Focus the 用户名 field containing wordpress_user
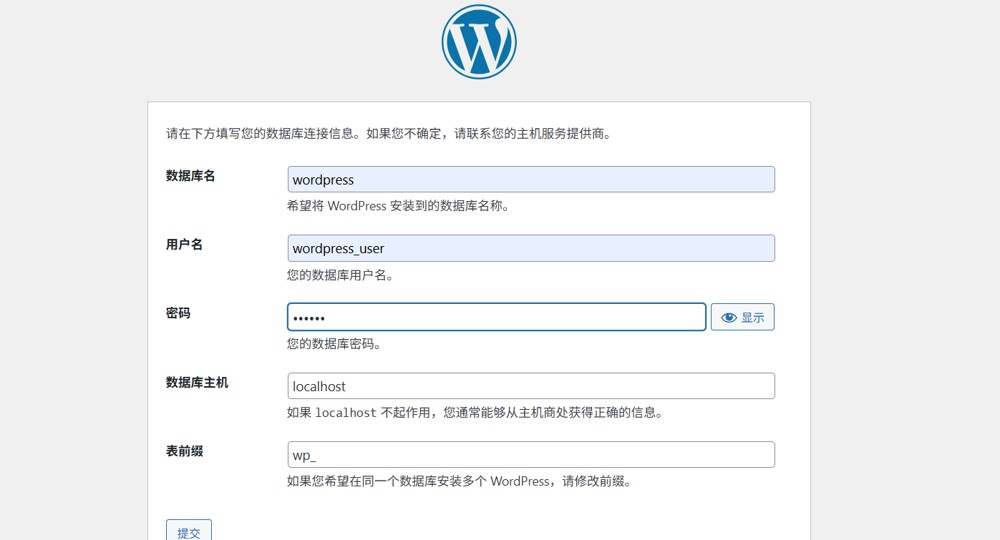 [x=531, y=248]
